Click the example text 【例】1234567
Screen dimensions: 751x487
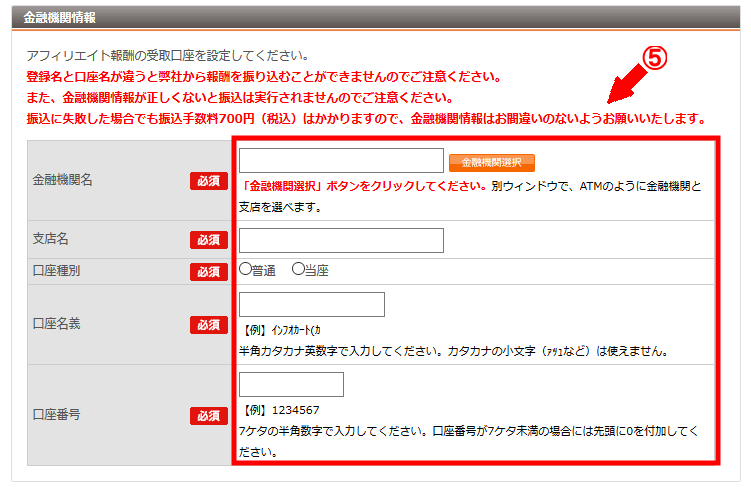(280, 410)
